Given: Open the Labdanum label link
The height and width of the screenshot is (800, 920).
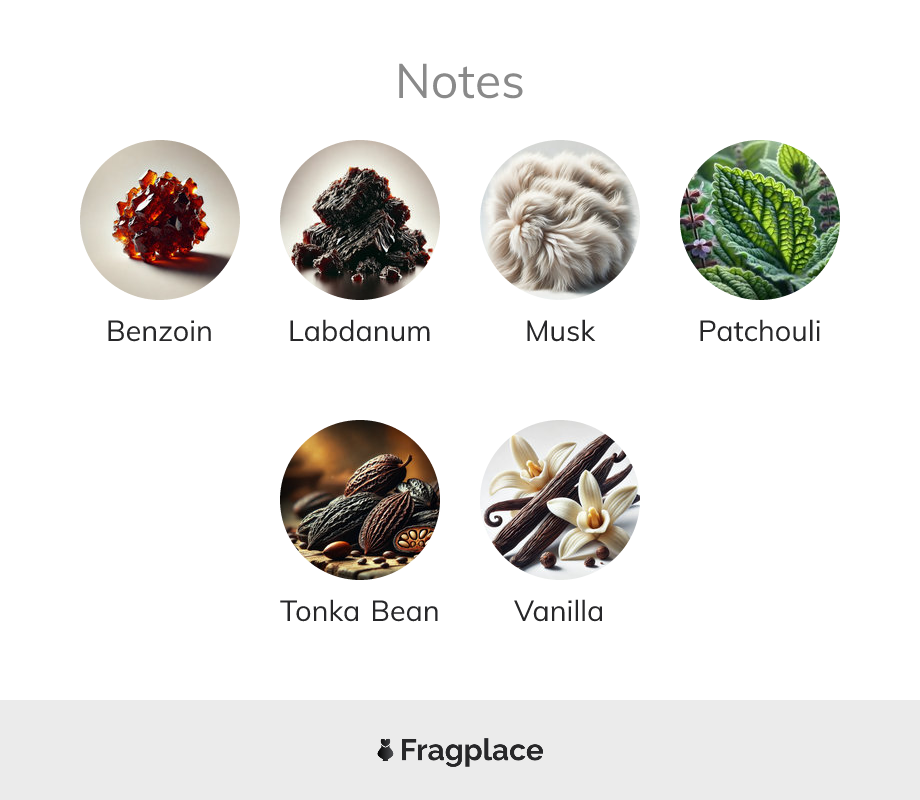Looking at the screenshot, I should [x=360, y=332].
